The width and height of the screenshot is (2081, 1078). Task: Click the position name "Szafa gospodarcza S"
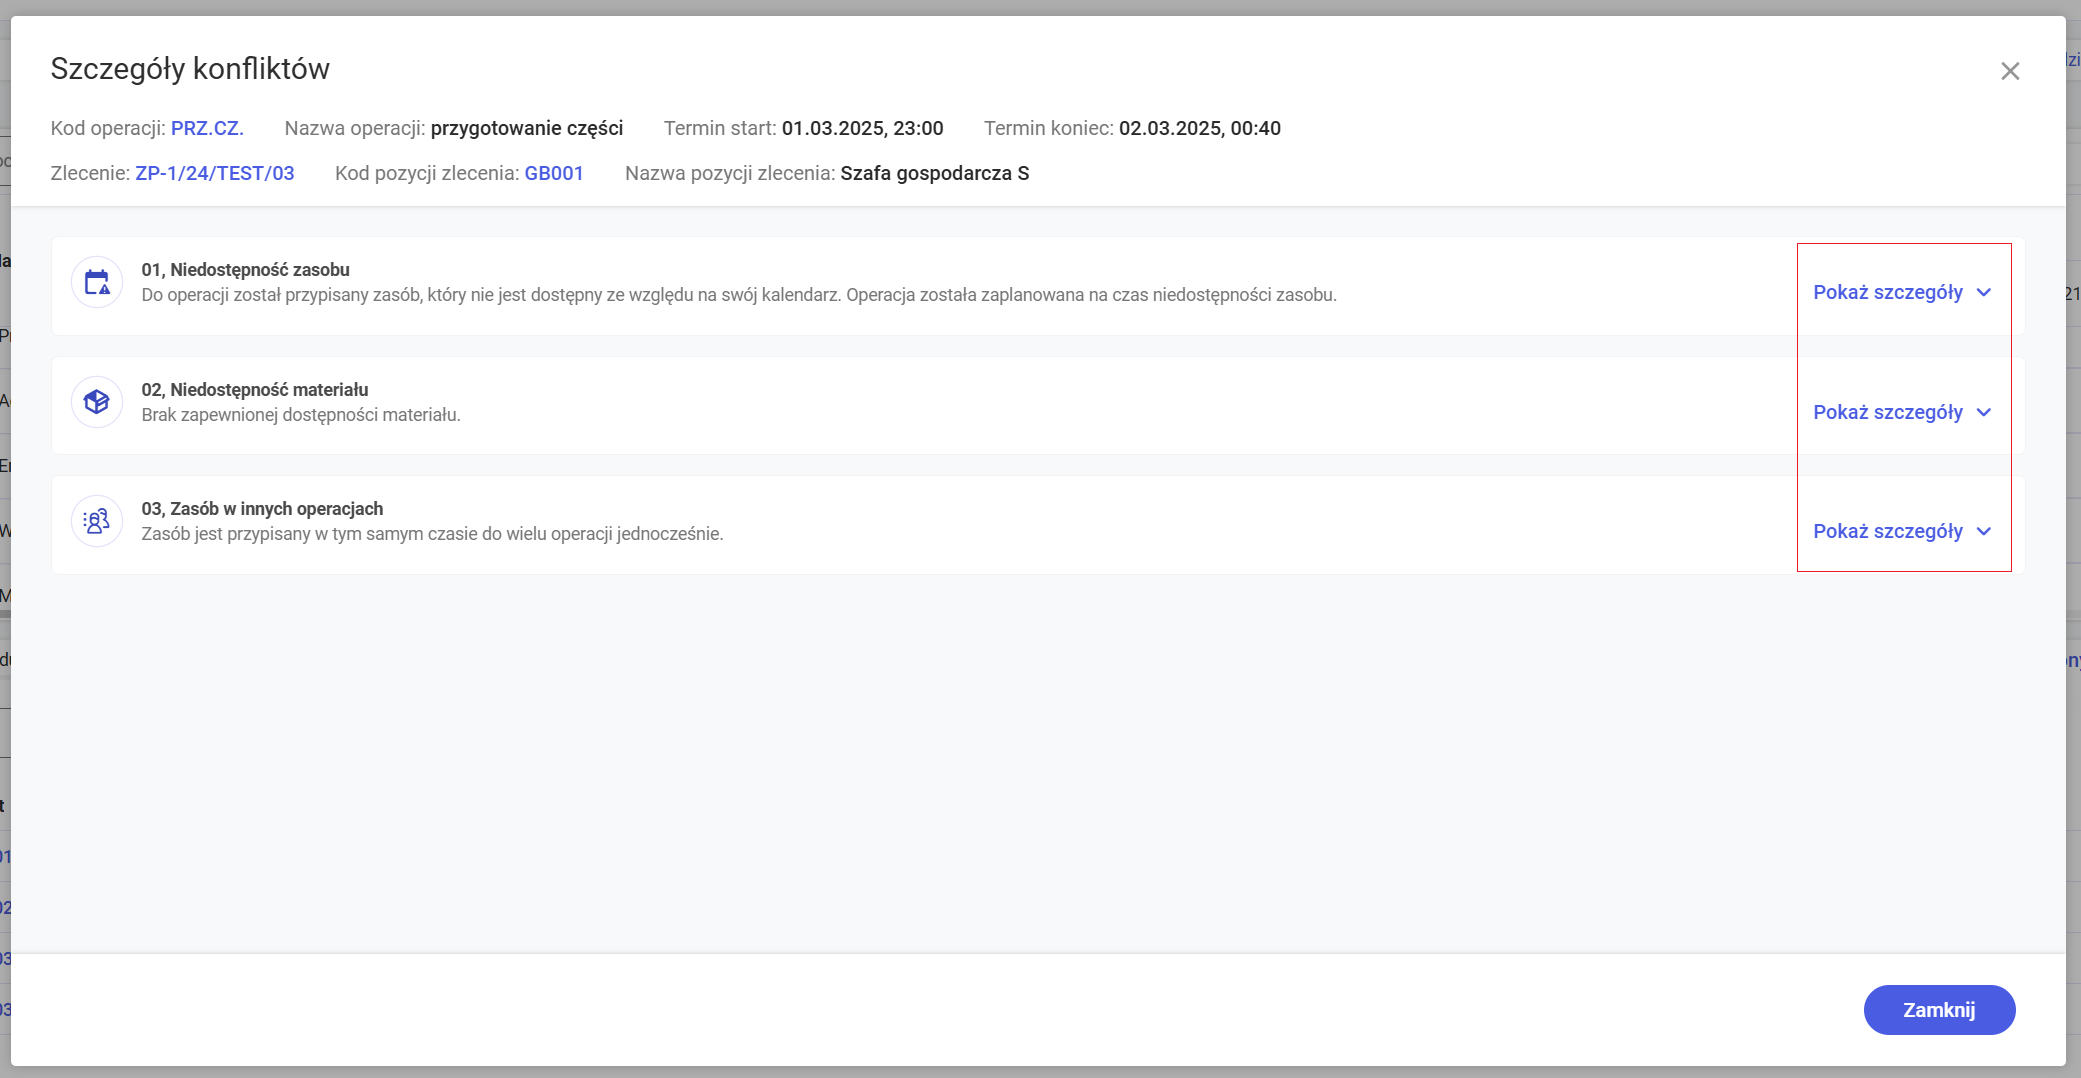(934, 174)
